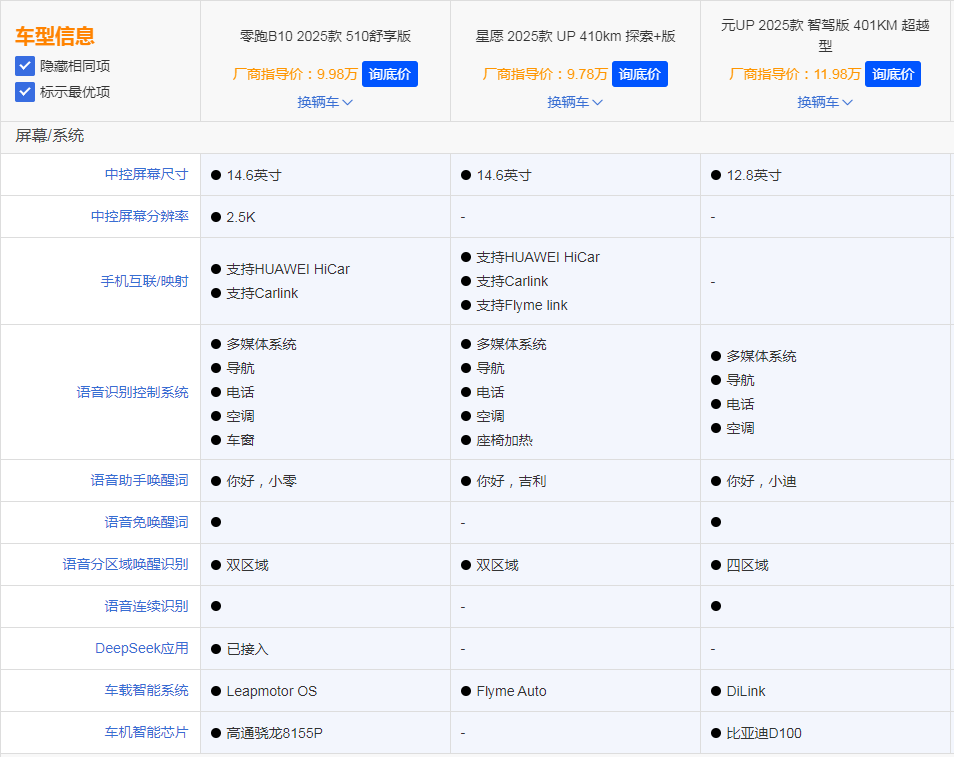This screenshot has height=757, width=954.
Task: Open the 换辆车 dropdown under 零跑B10
Action: [x=324, y=102]
